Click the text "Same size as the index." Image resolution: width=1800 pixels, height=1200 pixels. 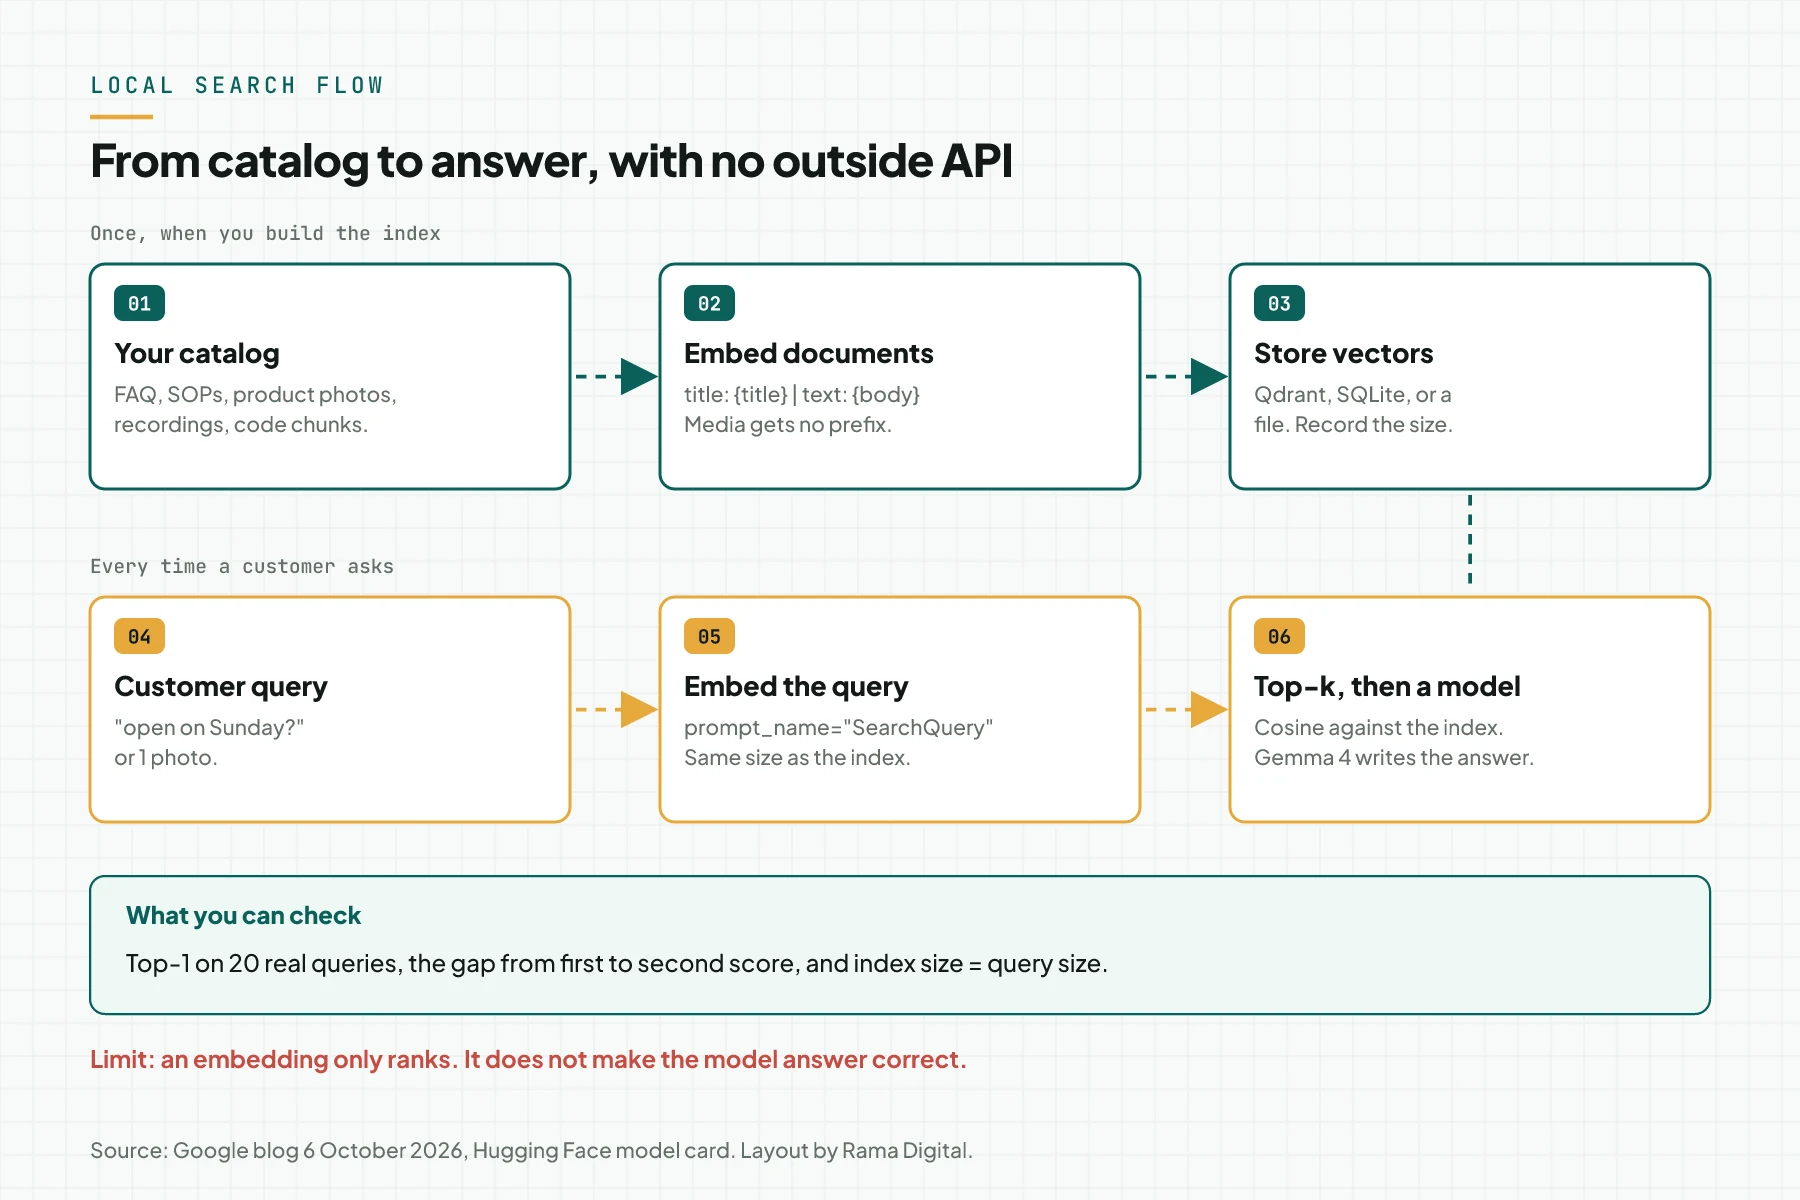coord(797,758)
